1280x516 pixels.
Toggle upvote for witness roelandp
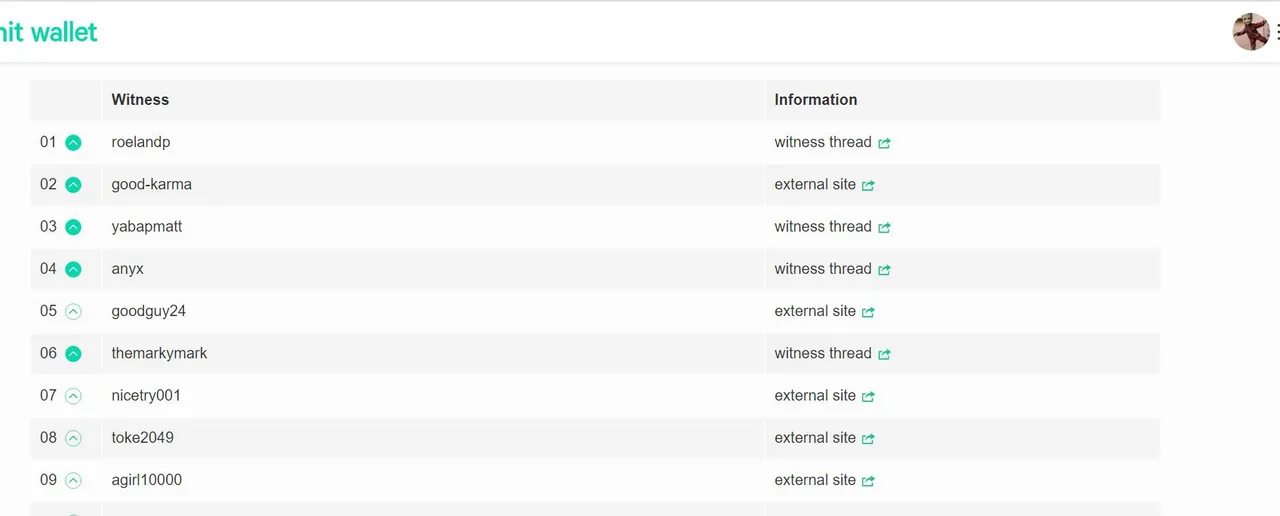pos(73,143)
